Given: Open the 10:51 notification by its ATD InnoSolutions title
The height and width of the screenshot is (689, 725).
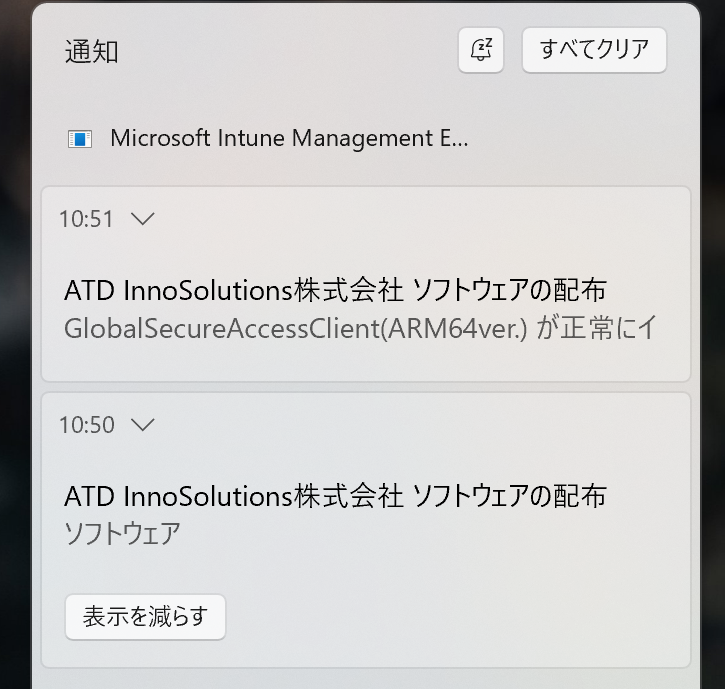Looking at the screenshot, I should (x=334, y=291).
